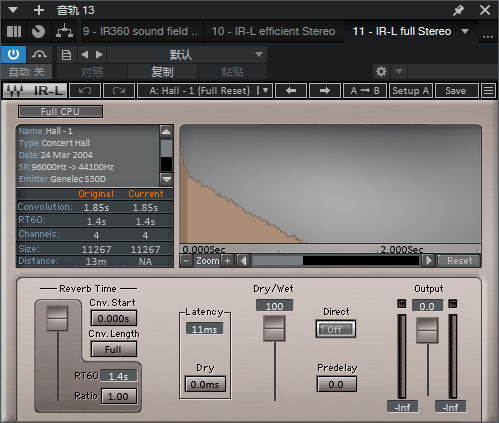Toggle the sidechain arc icon
Image resolution: width=499 pixels, height=423 pixels.
pos(39,54)
